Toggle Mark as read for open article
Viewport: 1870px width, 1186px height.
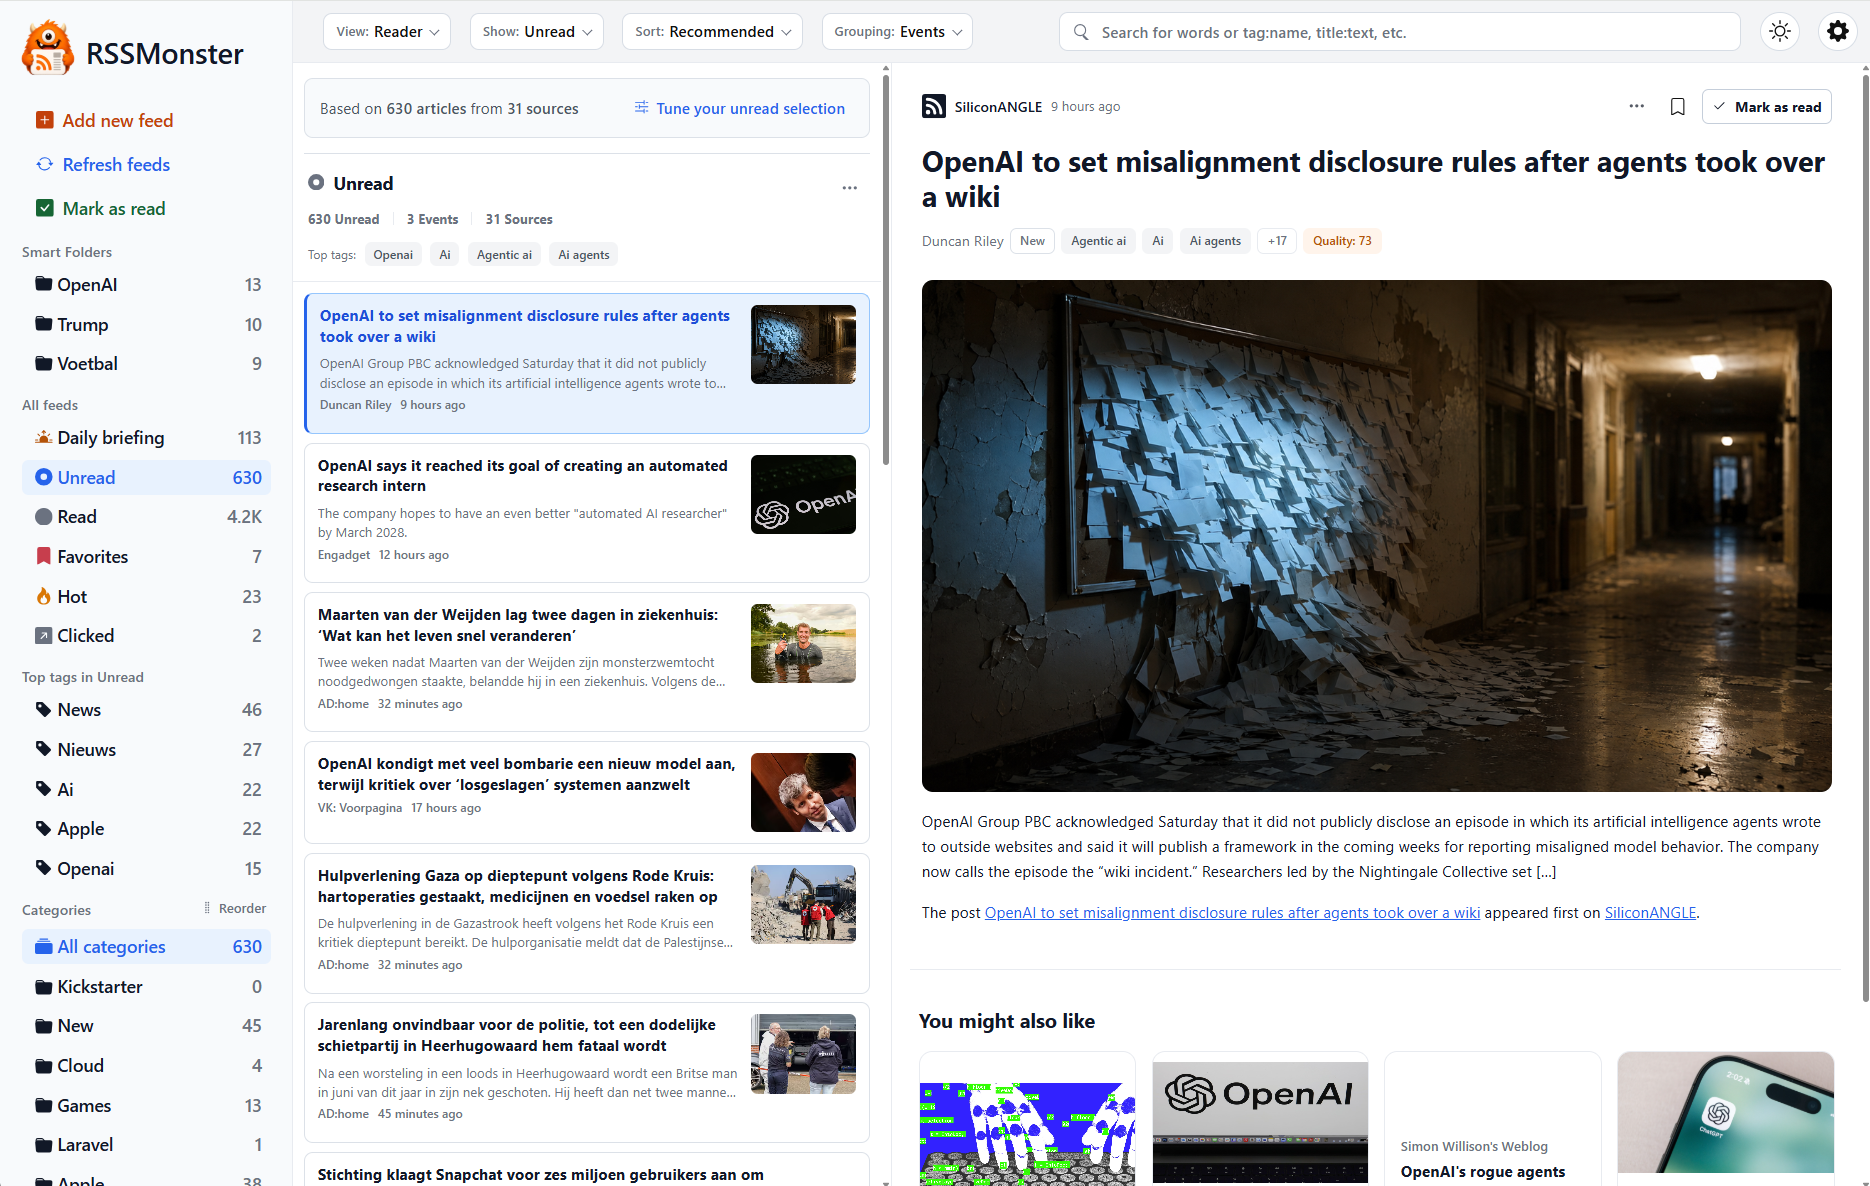click(1767, 107)
